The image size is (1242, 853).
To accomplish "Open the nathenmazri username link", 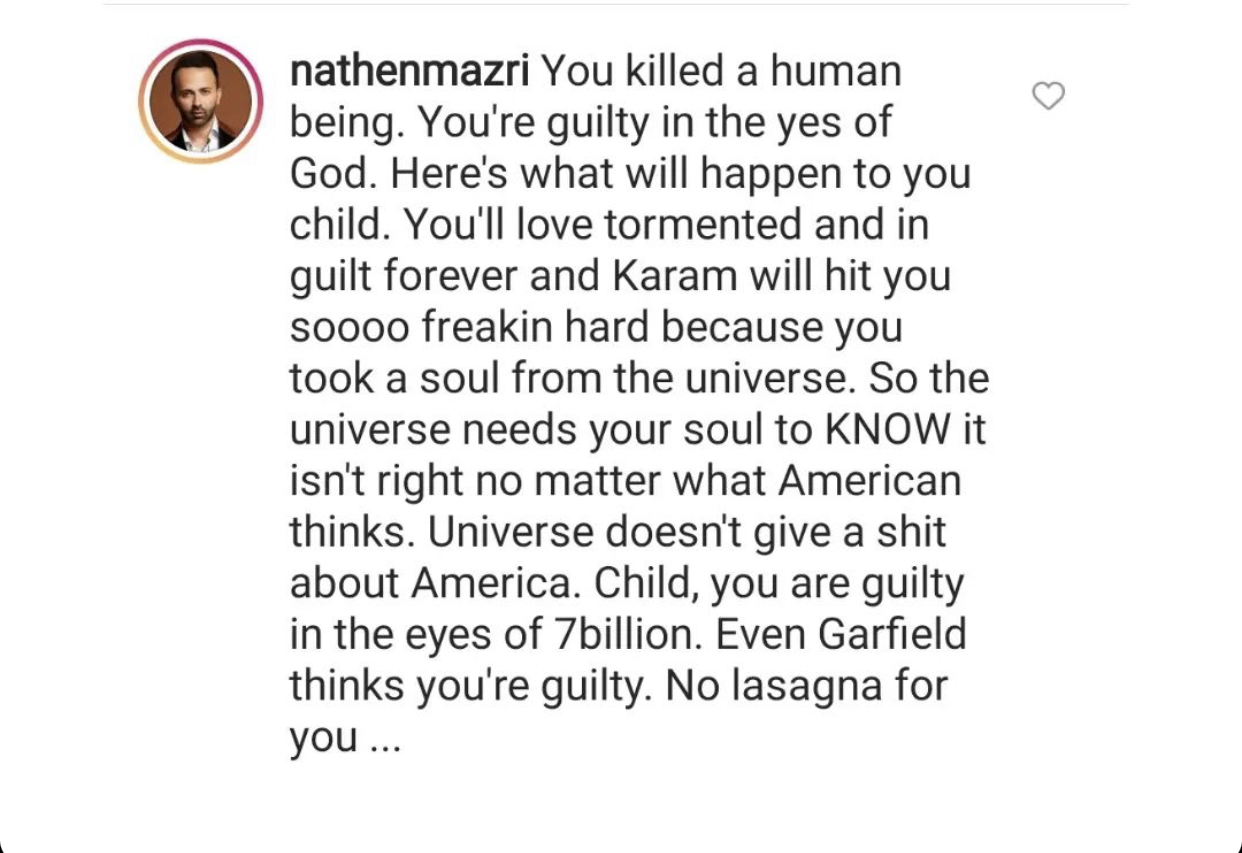I will click(409, 71).
